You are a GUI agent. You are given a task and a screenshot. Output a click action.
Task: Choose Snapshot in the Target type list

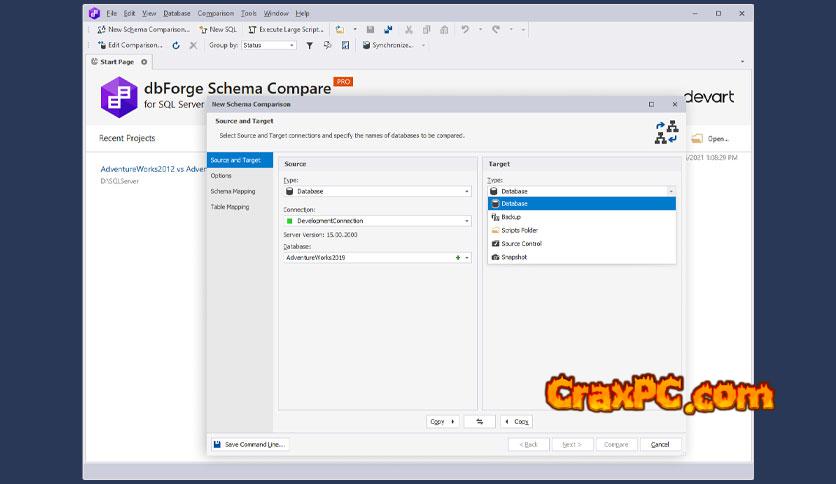(582, 257)
